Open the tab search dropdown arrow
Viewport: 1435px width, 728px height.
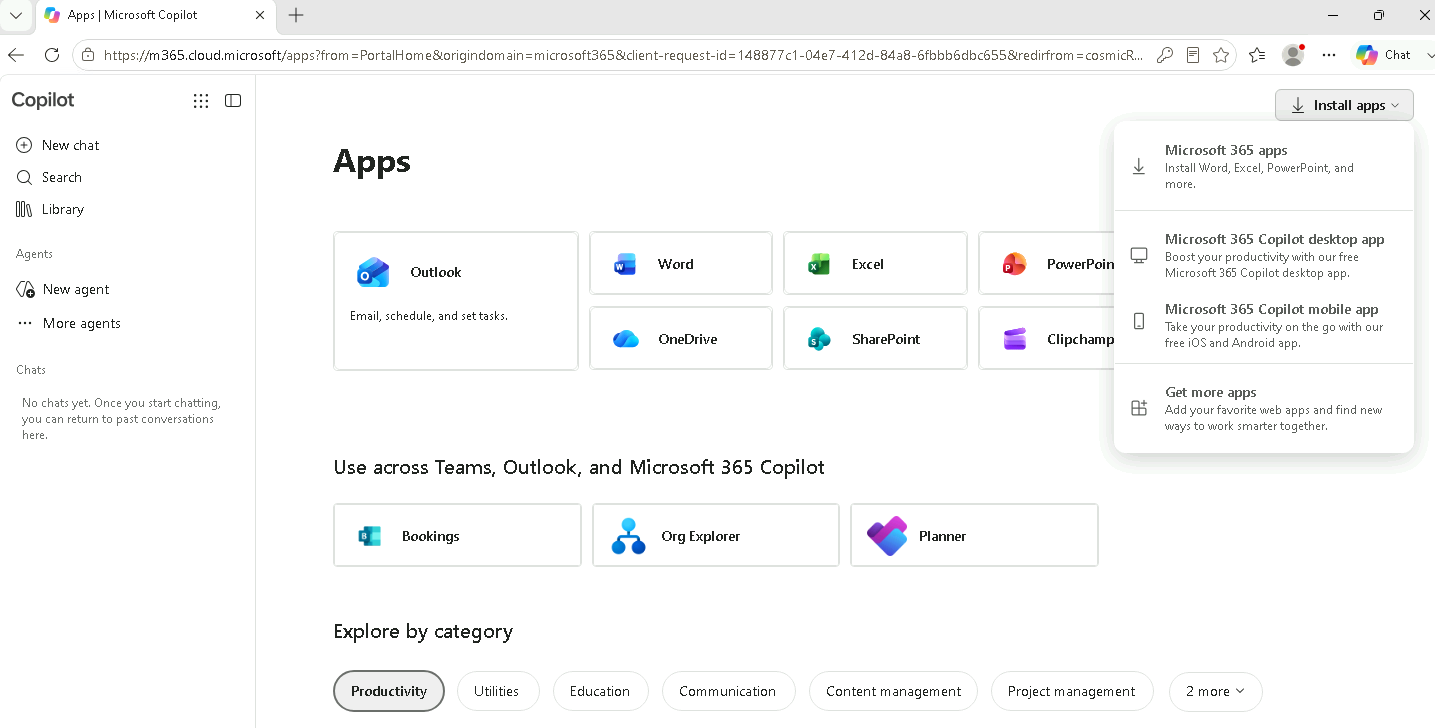16,15
